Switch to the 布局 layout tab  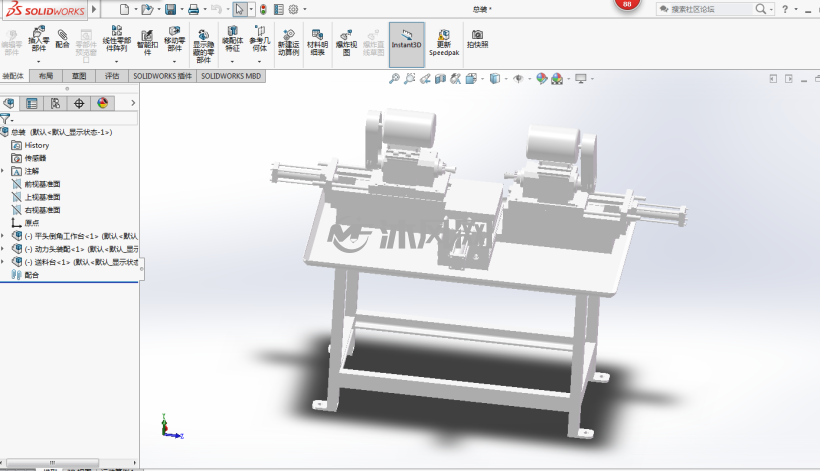[46, 76]
